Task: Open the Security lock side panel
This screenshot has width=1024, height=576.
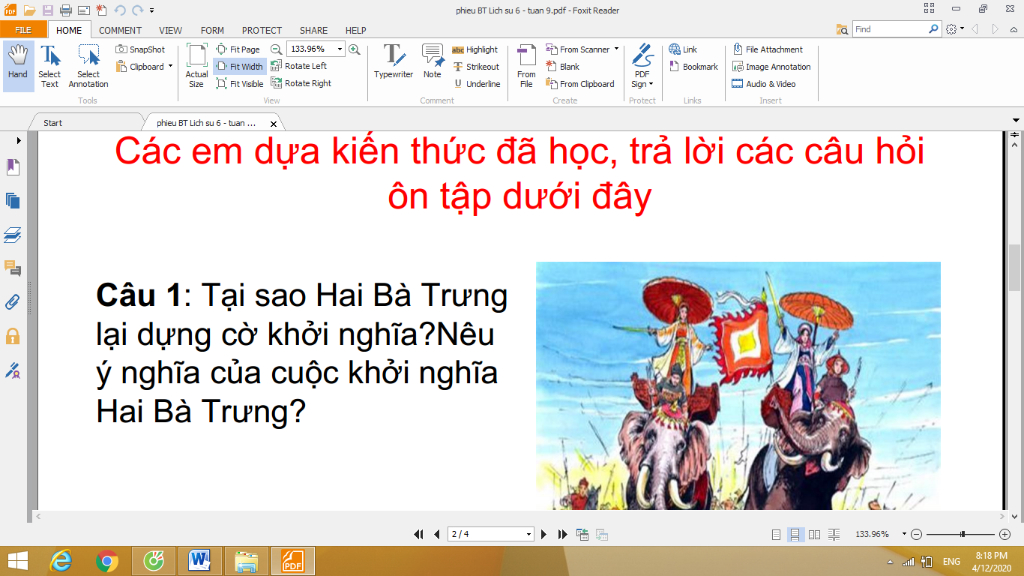Action: (12, 336)
